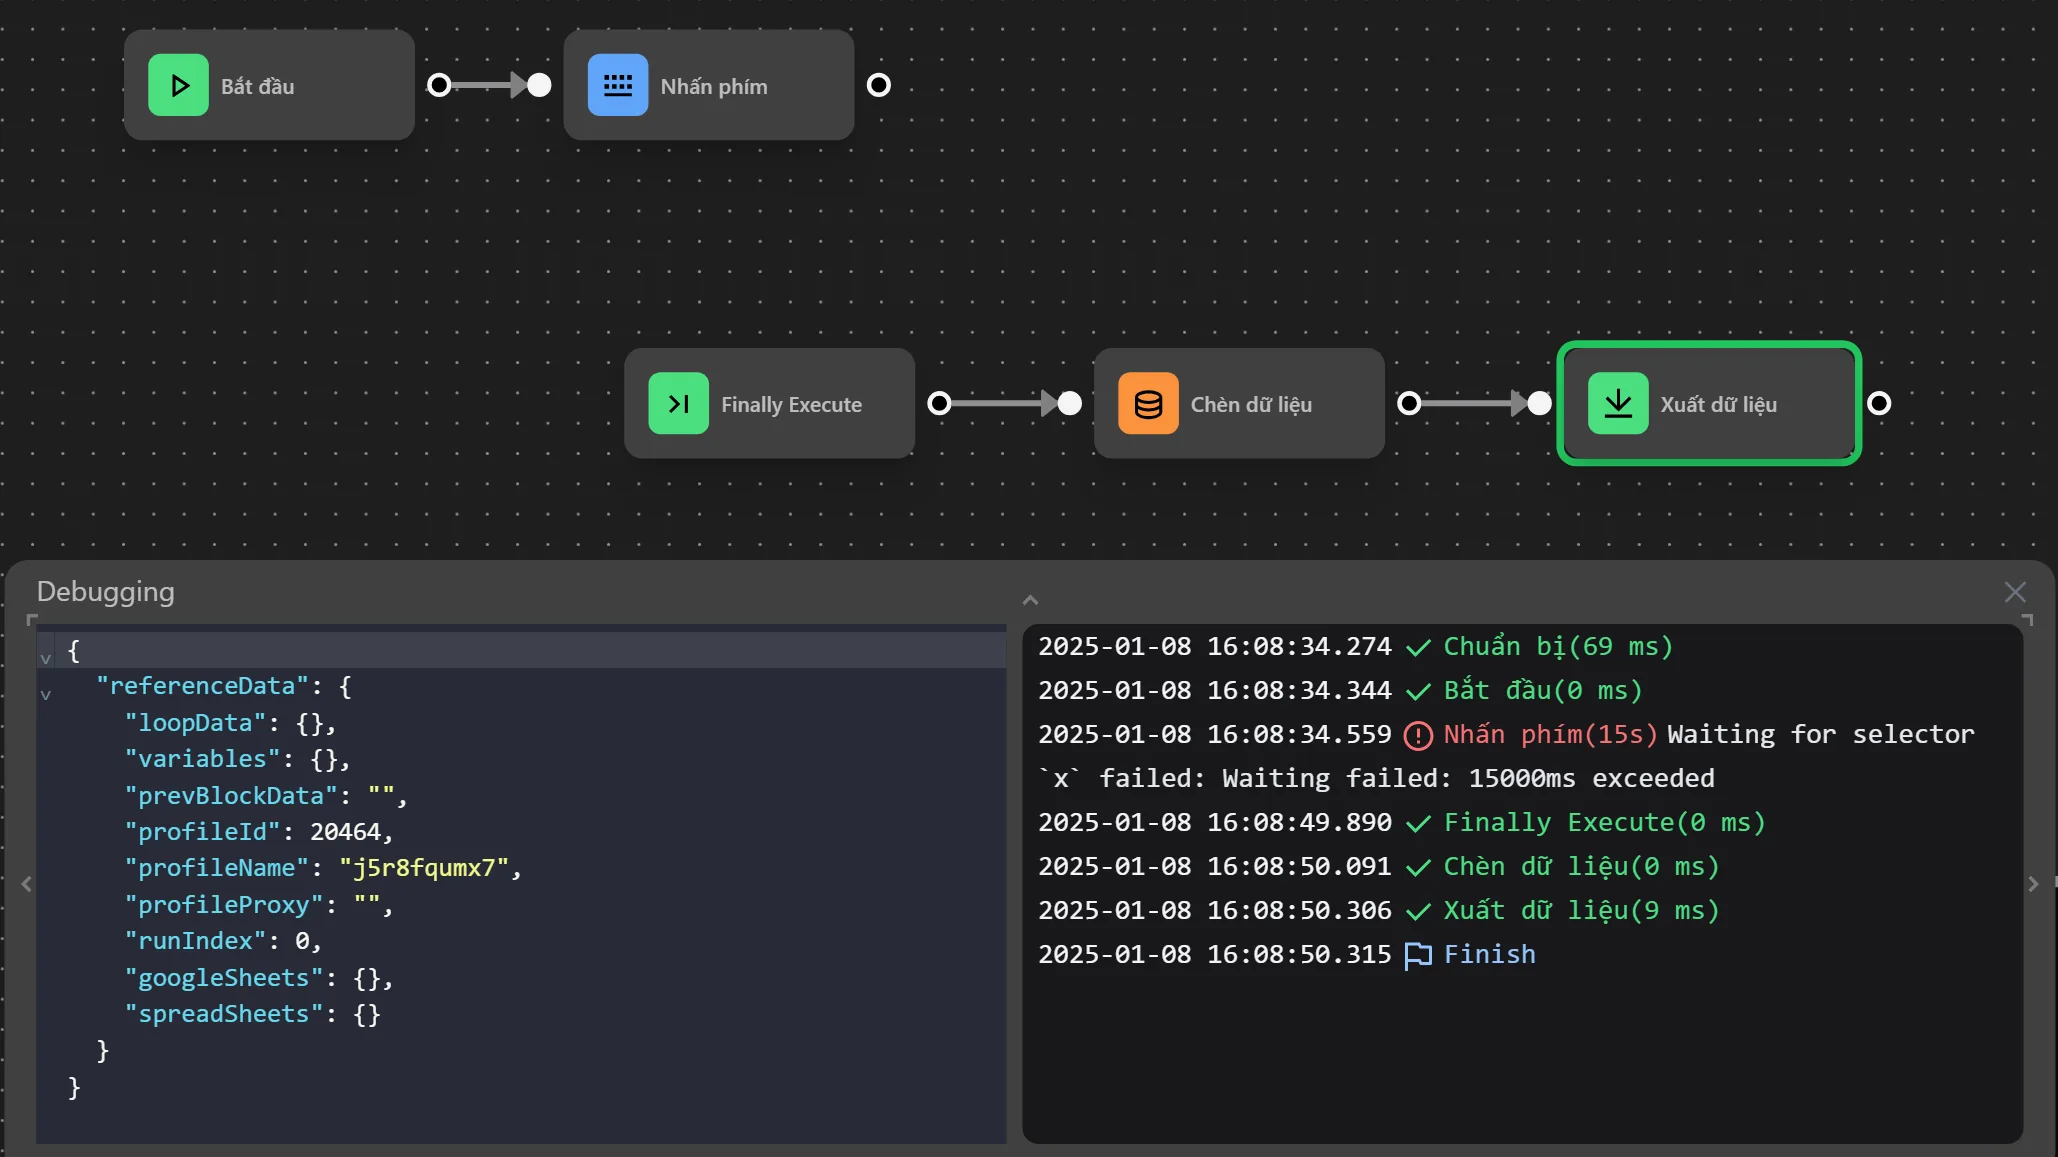The height and width of the screenshot is (1157, 2058).
Task: Collapse the referenceData JSON node
Action: pyautogui.click(x=45, y=694)
